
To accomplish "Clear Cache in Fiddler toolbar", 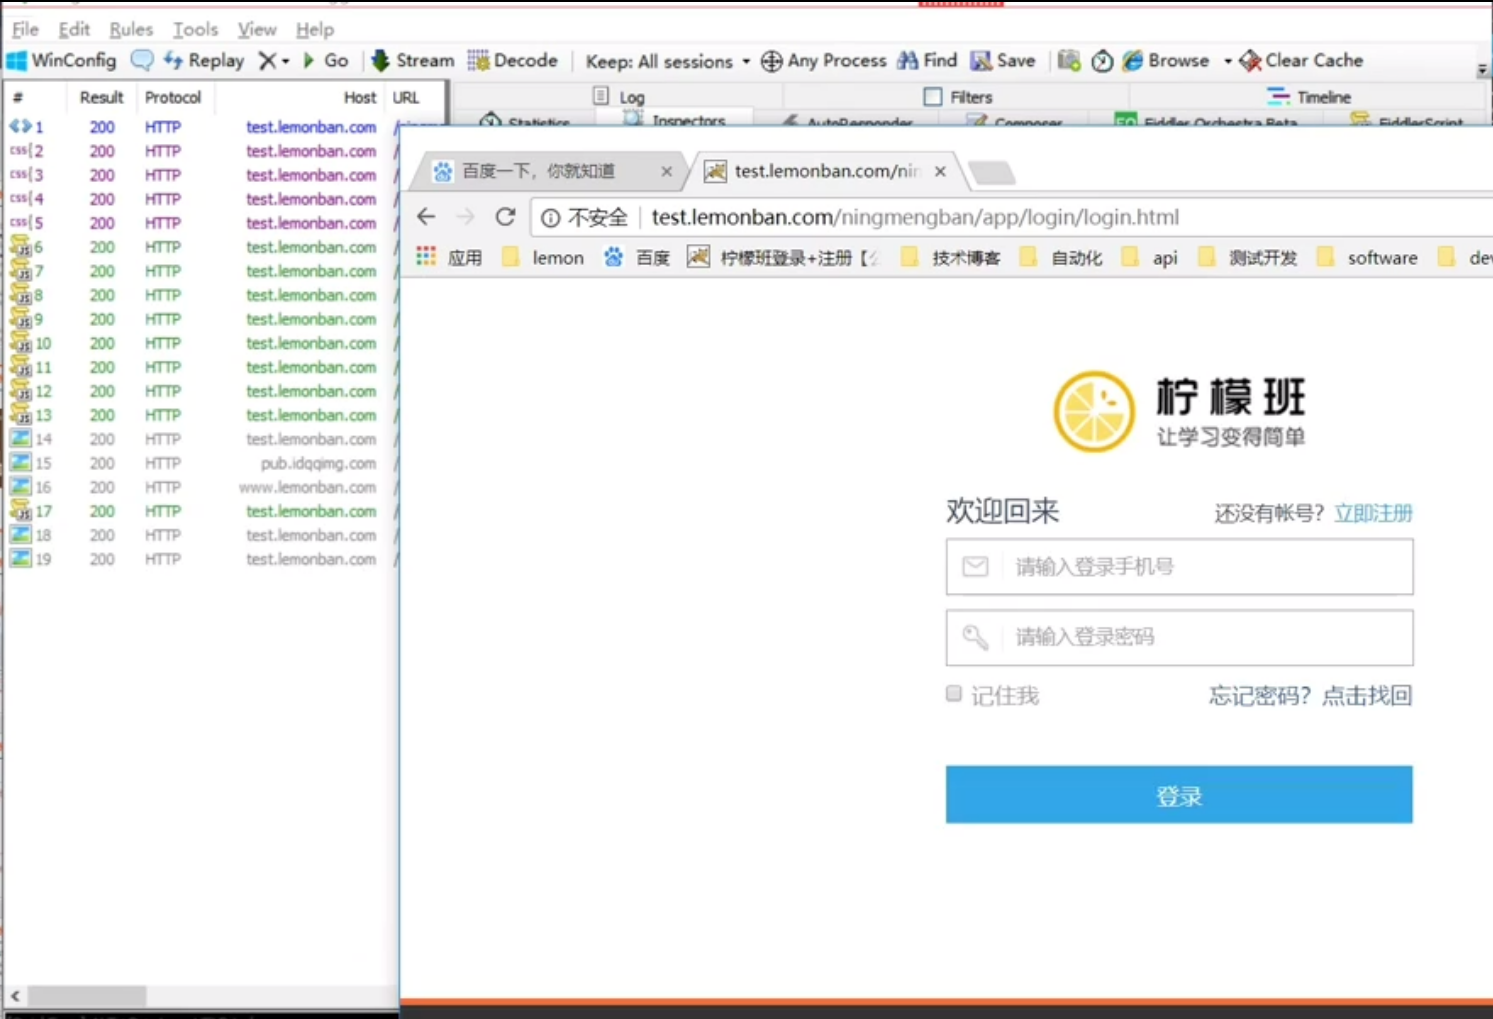I will (1301, 60).
